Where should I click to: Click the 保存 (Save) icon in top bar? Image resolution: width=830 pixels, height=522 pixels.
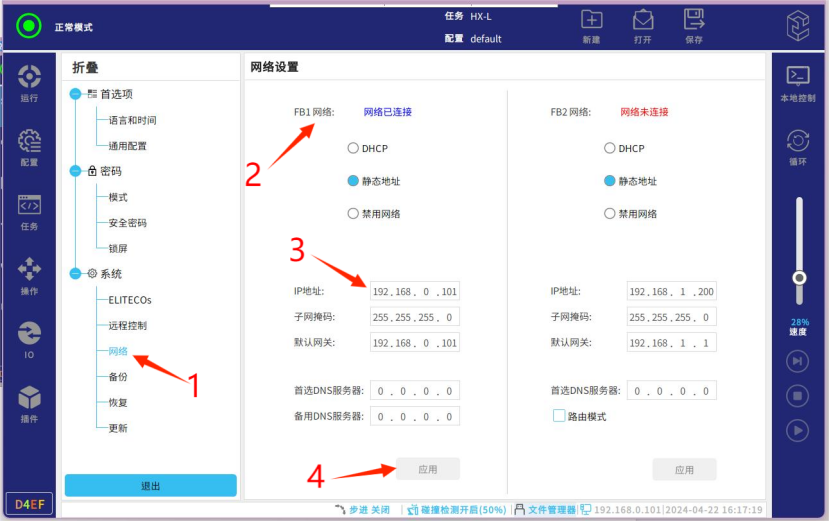click(x=694, y=25)
